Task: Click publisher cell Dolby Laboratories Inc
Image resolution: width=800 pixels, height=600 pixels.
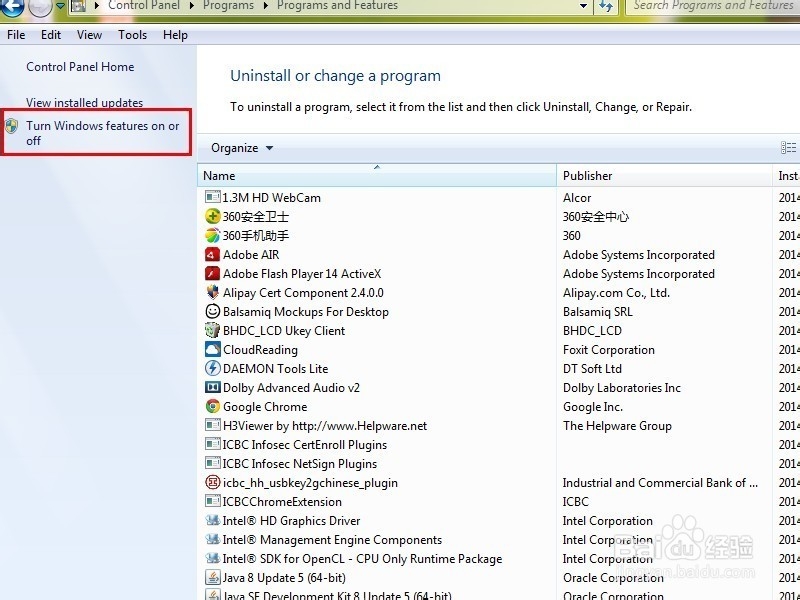Action: 621,388
